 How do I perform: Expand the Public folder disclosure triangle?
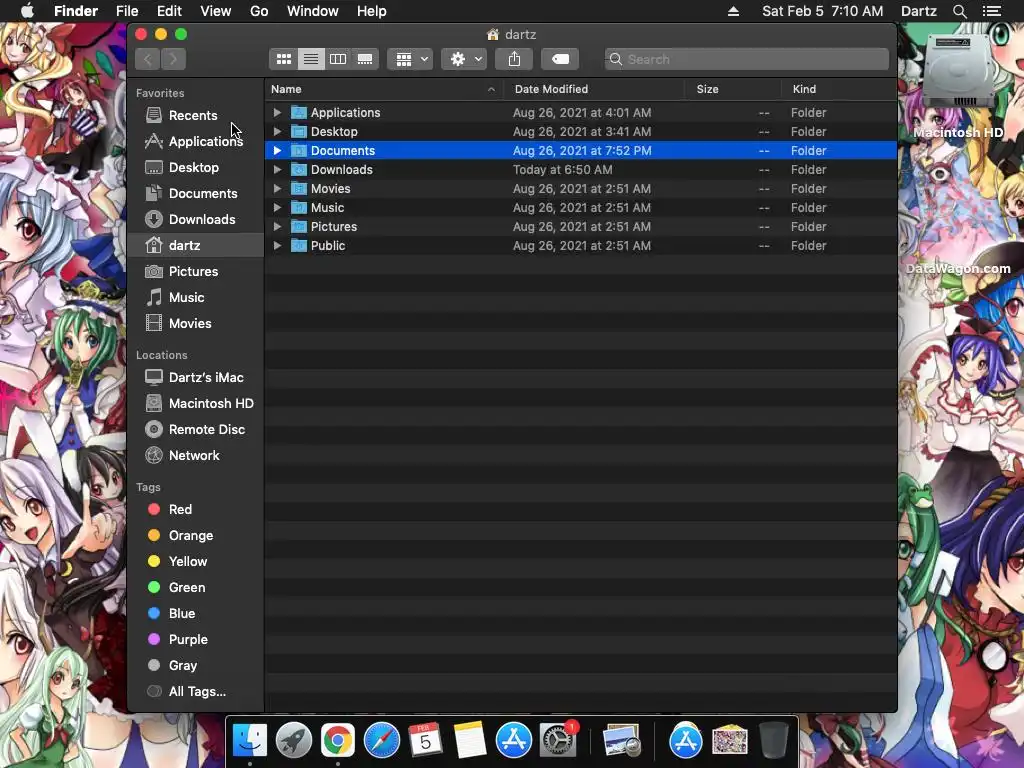tap(277, 246)
